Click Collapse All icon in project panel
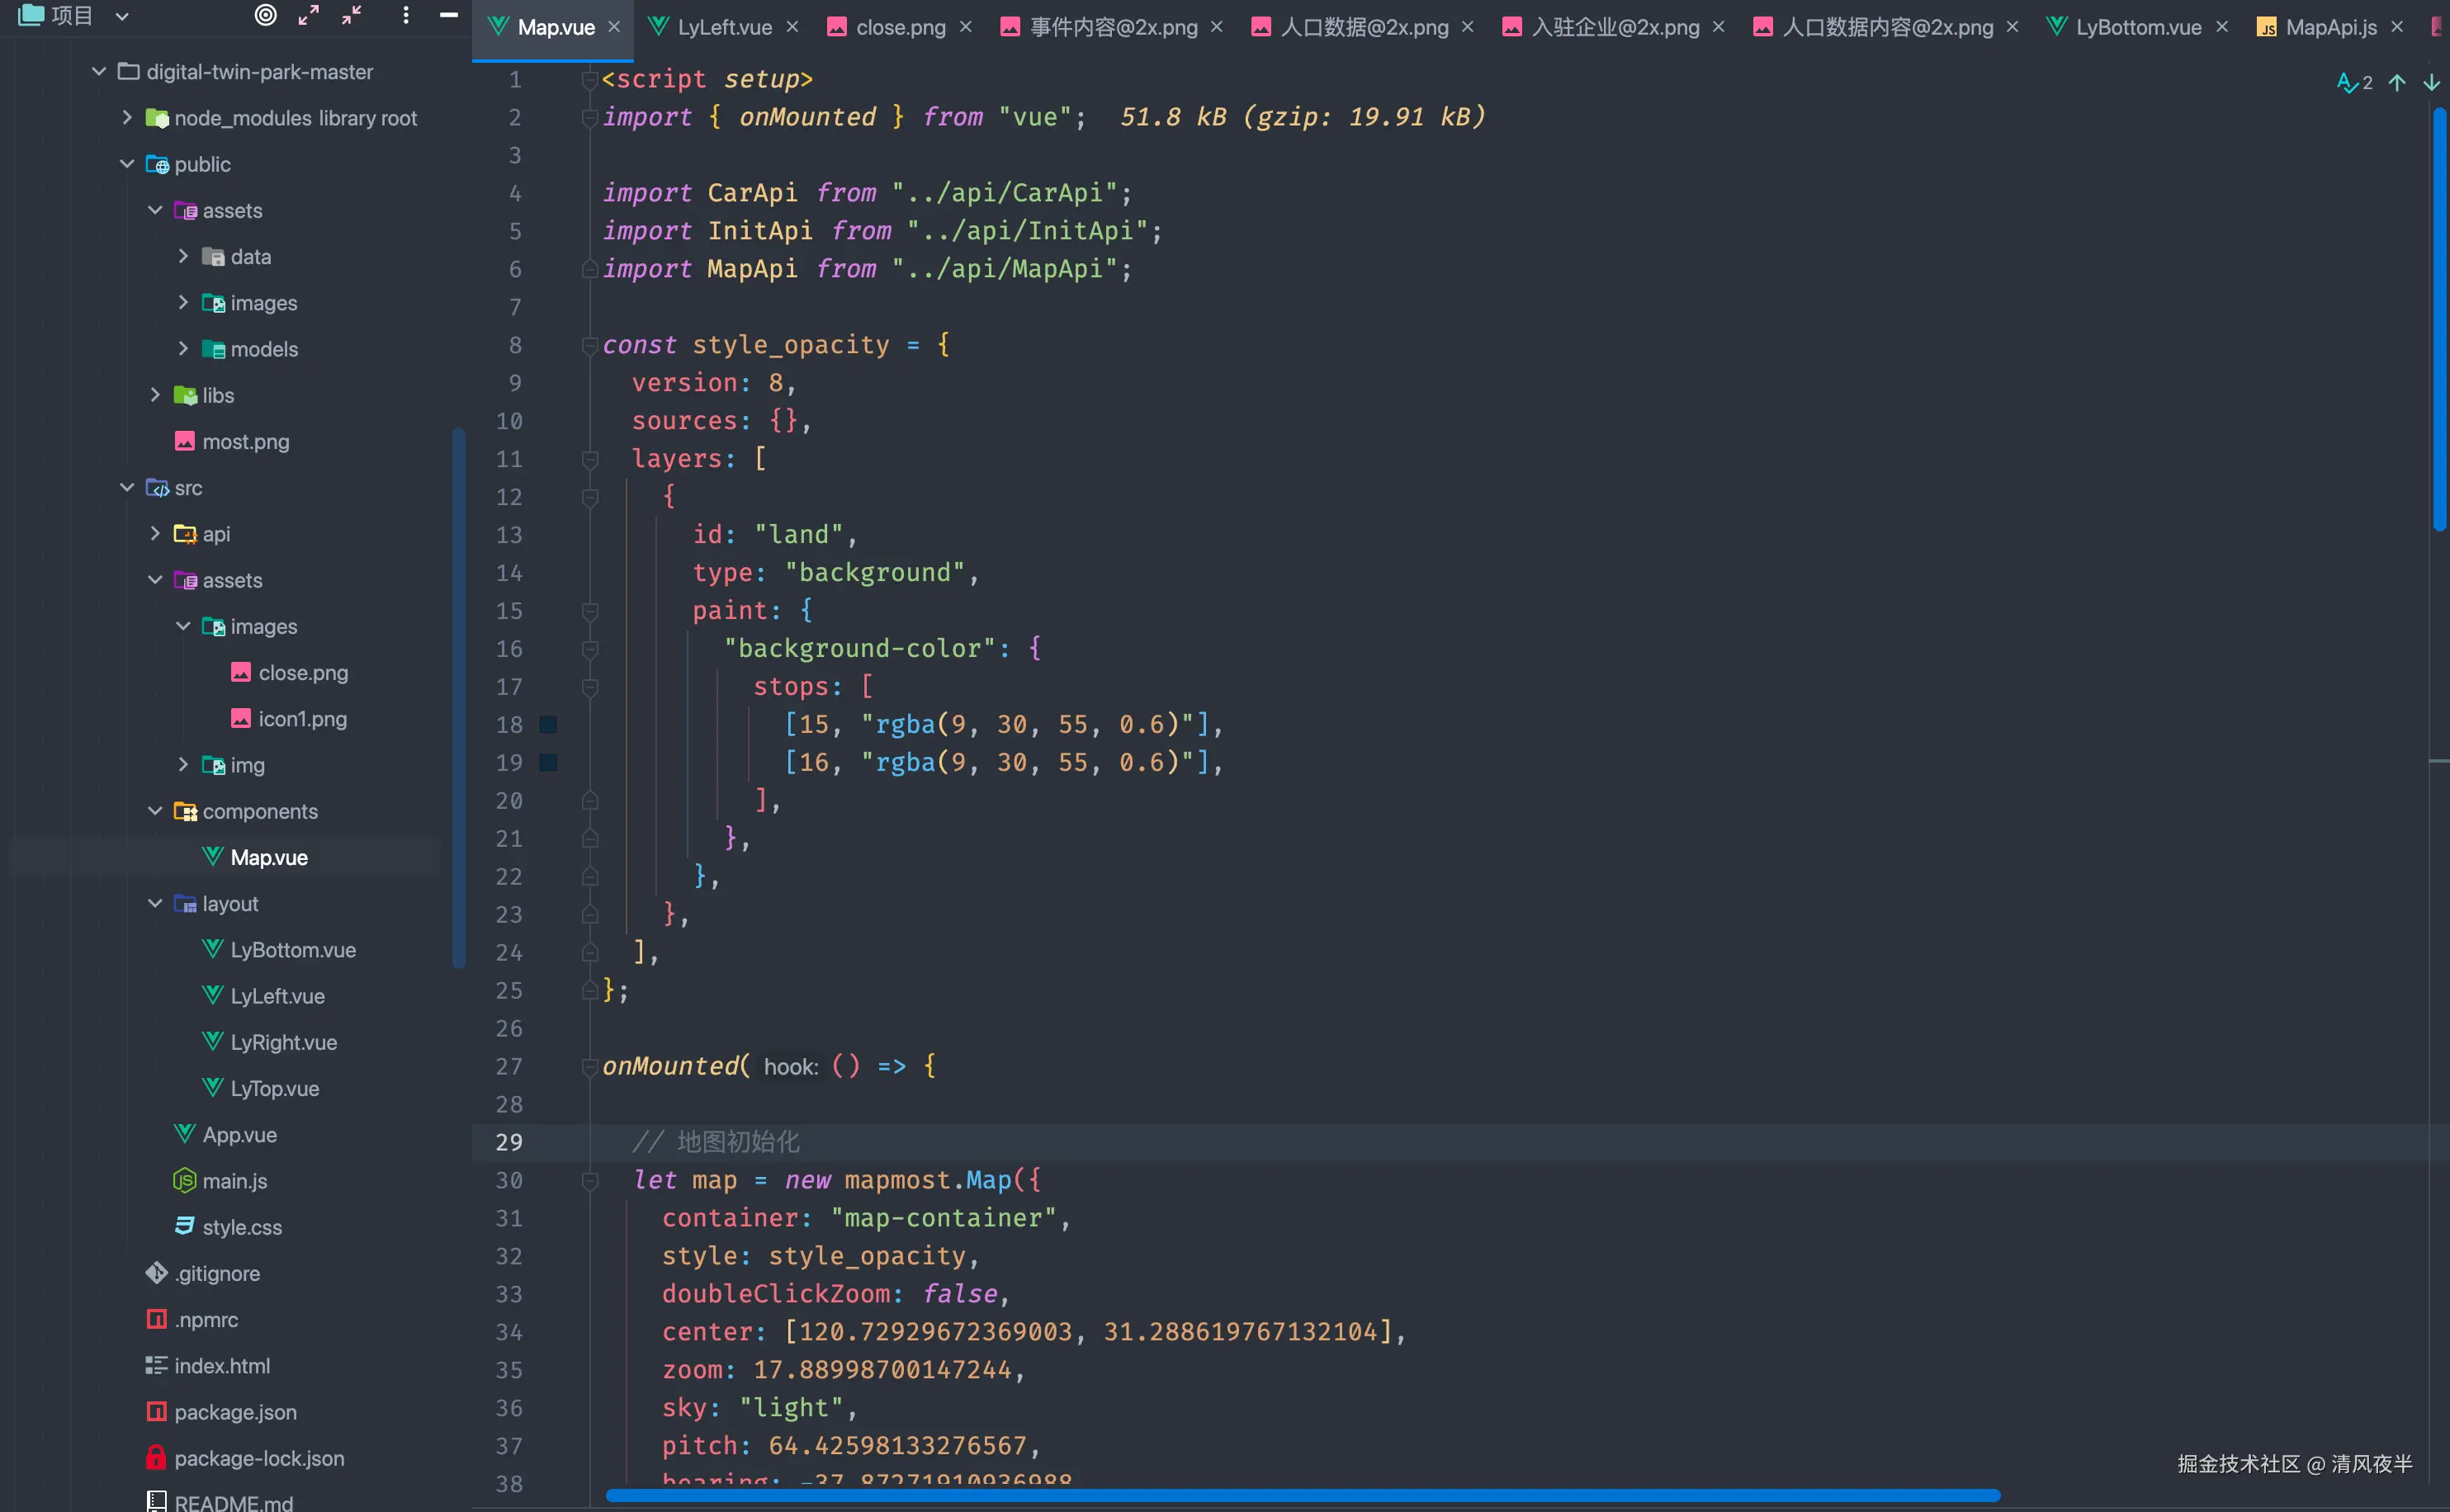Viewport: 2450px width, 1512px height. pyautogui.click(x=351, y=15)
